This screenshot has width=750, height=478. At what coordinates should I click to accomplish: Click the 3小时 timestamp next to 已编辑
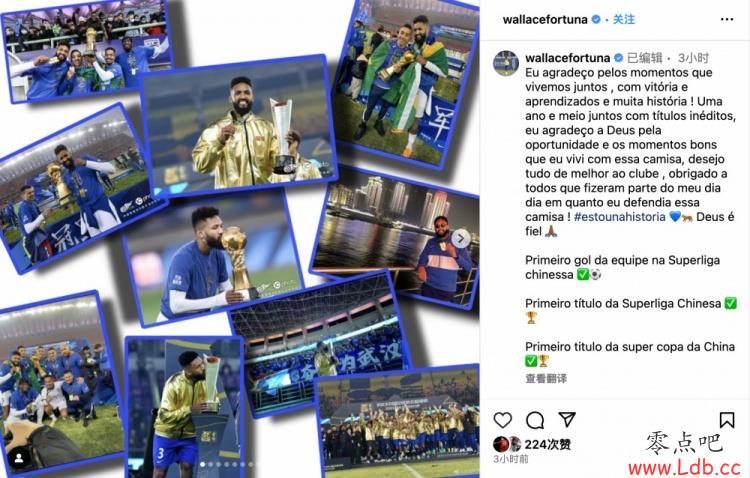tap(693, 58)
